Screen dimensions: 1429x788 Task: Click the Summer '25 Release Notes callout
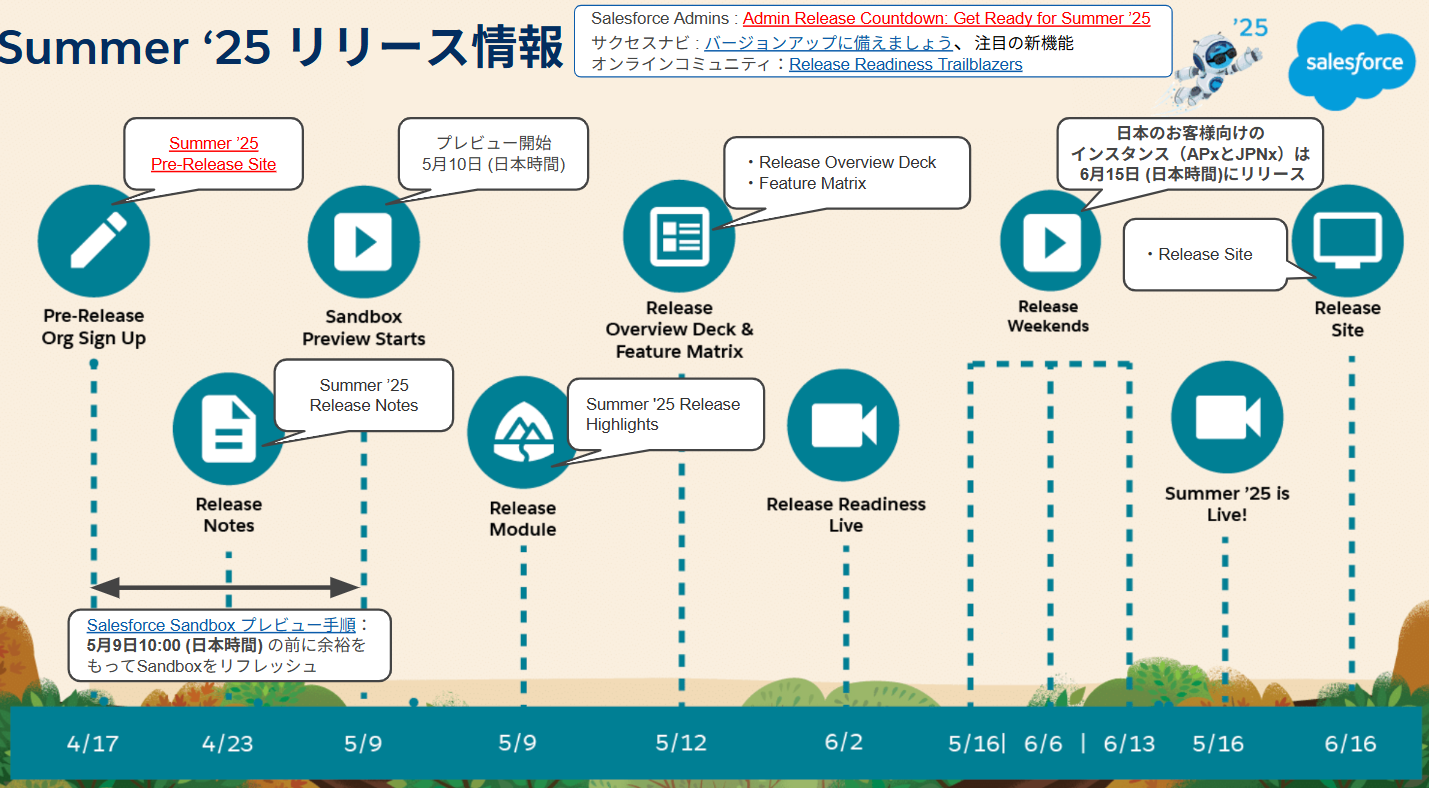[364, 395]
